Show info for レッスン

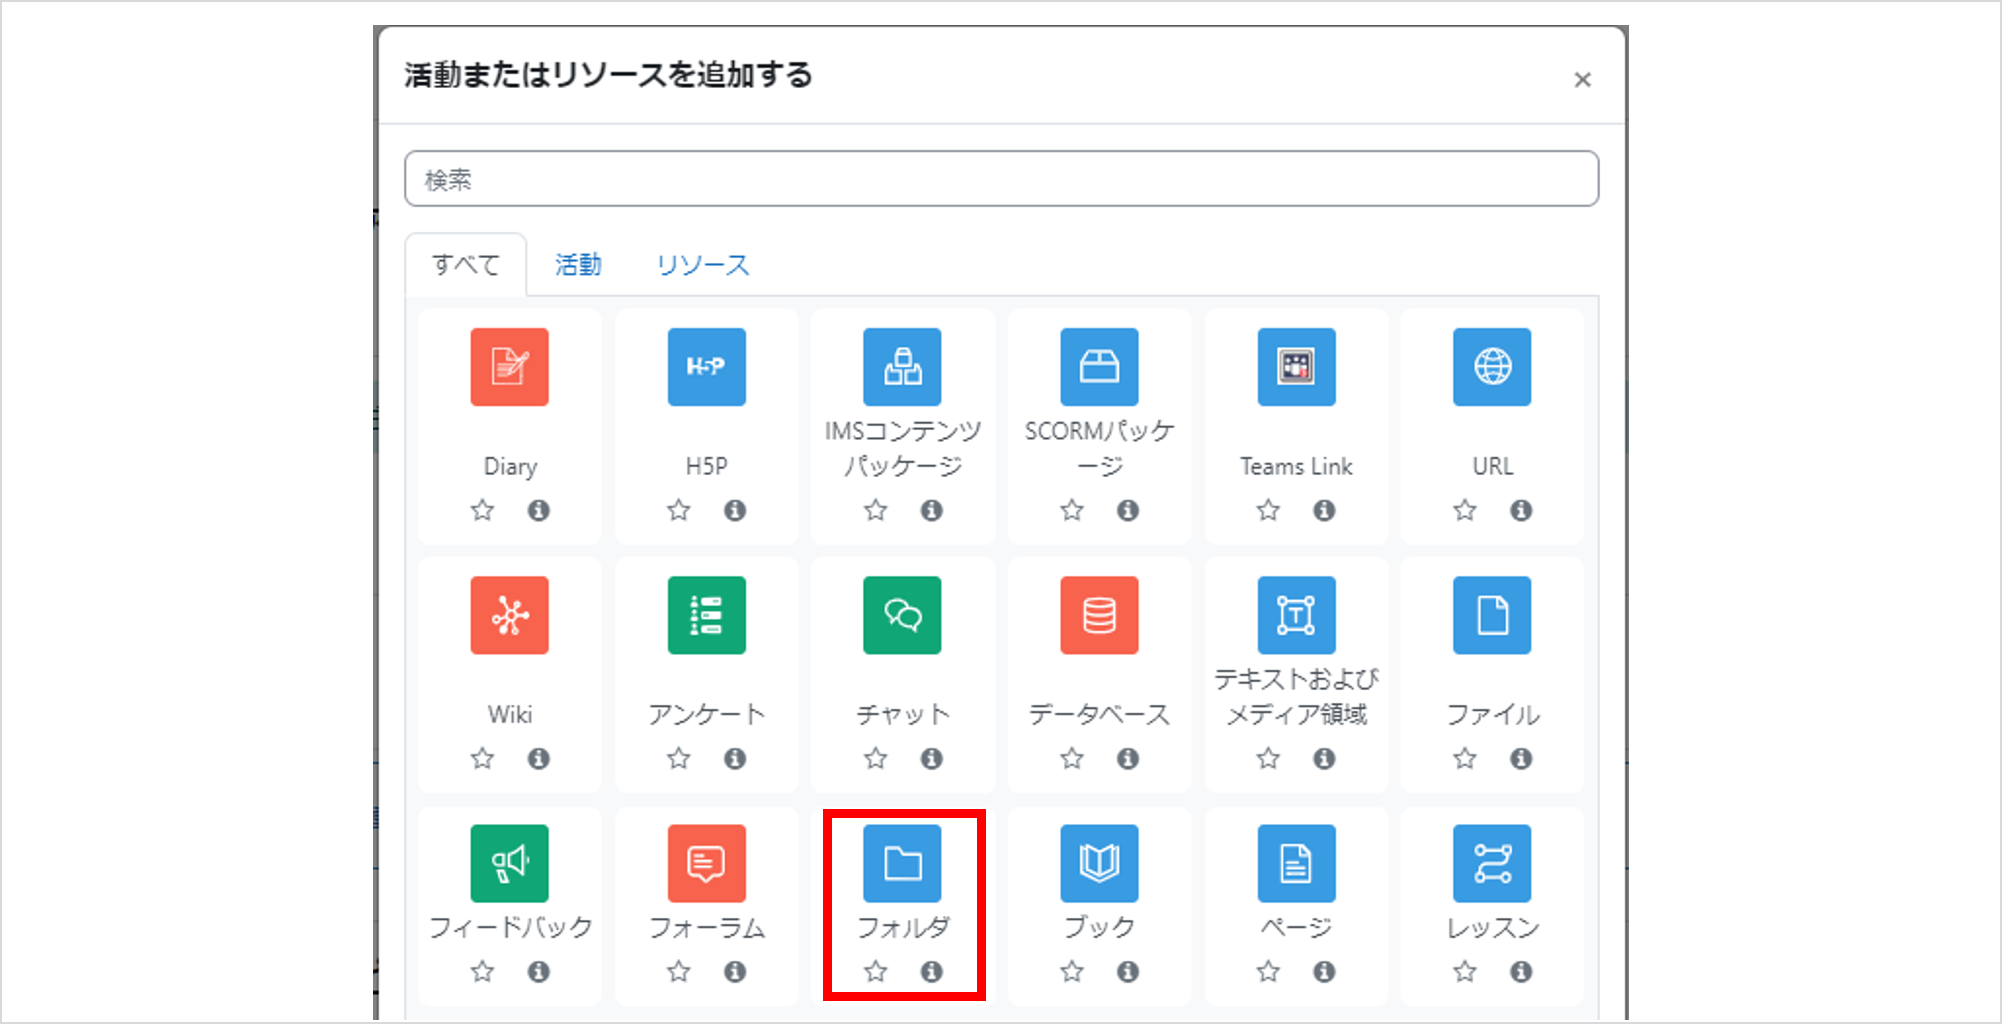pos(1521,971)
